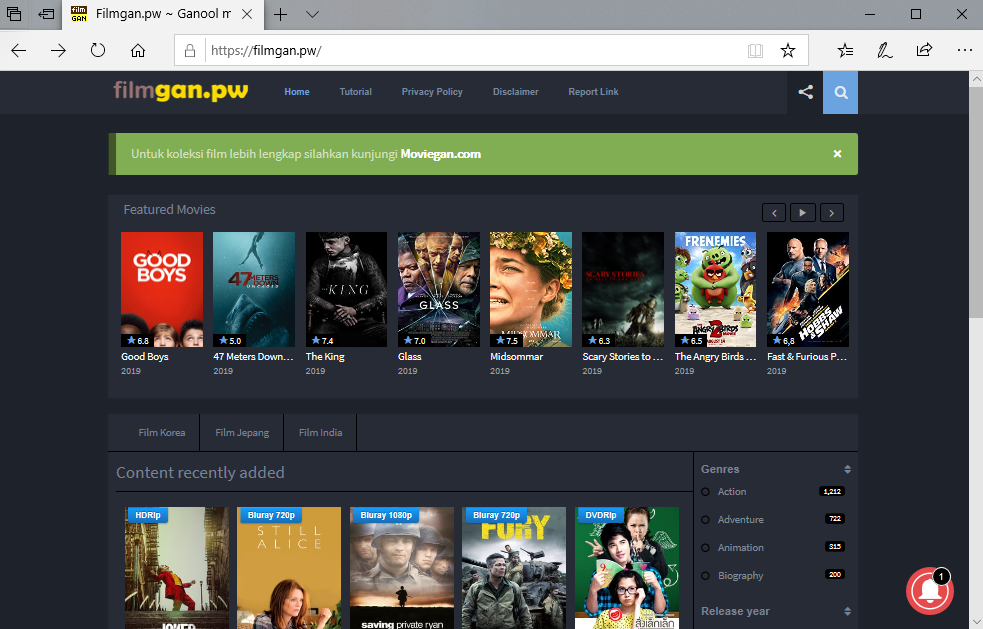The height and width of the screenshot is (629, 983).
Task: Open the browser Settings and more menu
Action: pyautogui.click(x=965, y=50)
